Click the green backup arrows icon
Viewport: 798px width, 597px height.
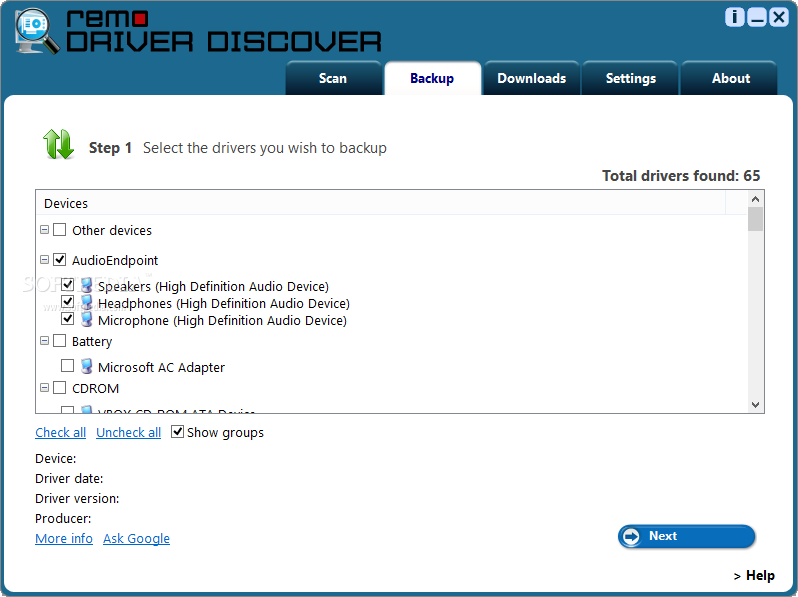click(58, 144)
